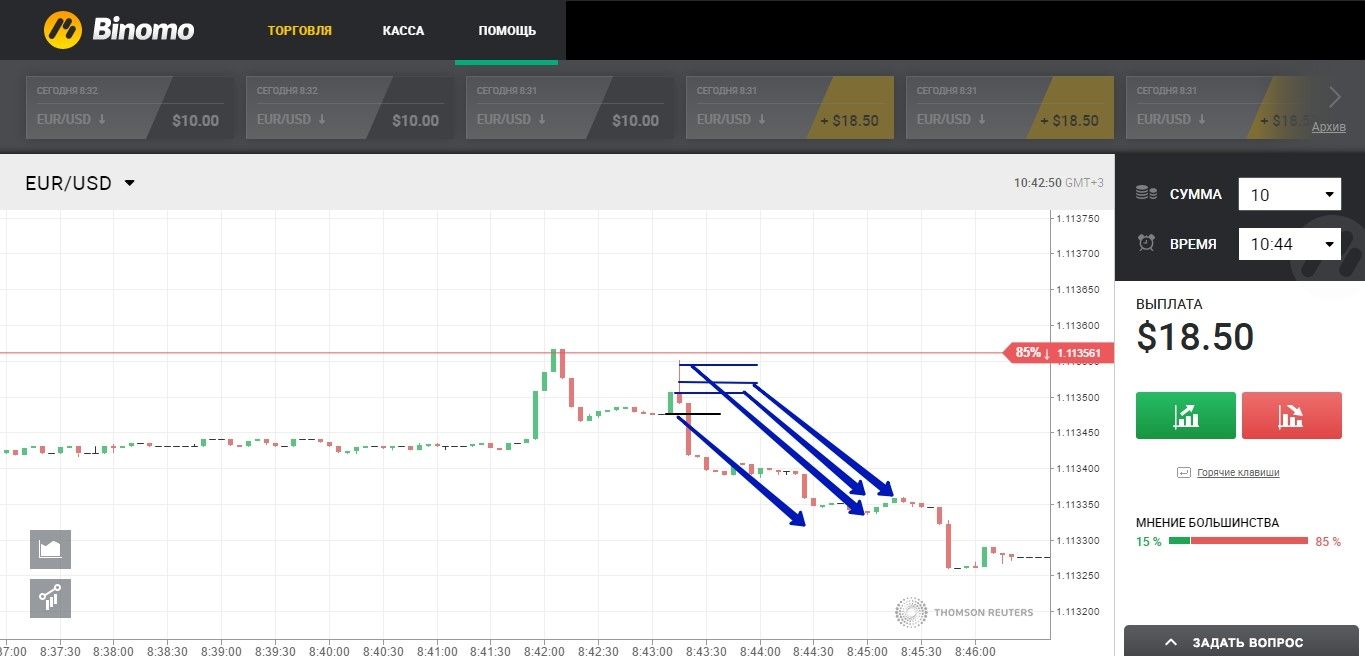Click the 15 % green opinion value

click(1149, 542)
